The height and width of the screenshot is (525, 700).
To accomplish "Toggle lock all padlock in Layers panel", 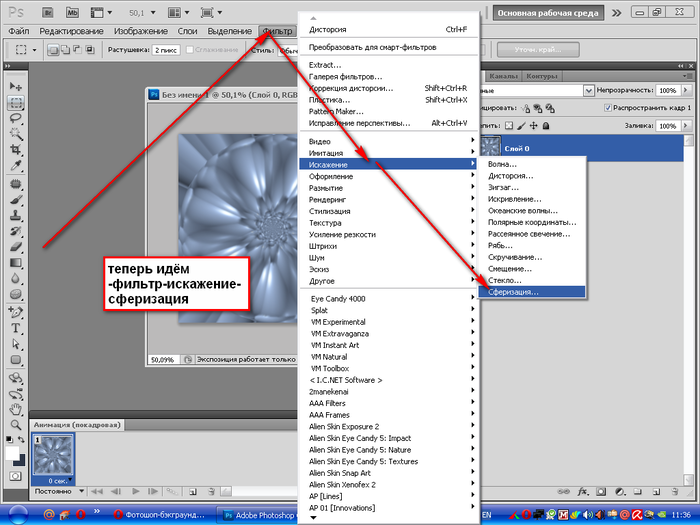I will 546,126.
